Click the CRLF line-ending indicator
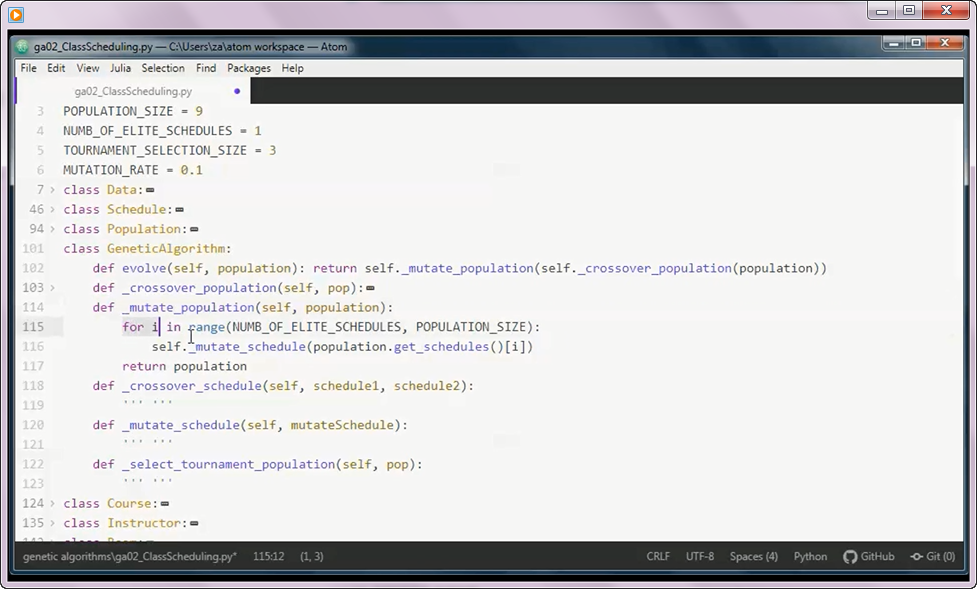Image resolution: width=977 pixels, height=589 pixels. 658,556
